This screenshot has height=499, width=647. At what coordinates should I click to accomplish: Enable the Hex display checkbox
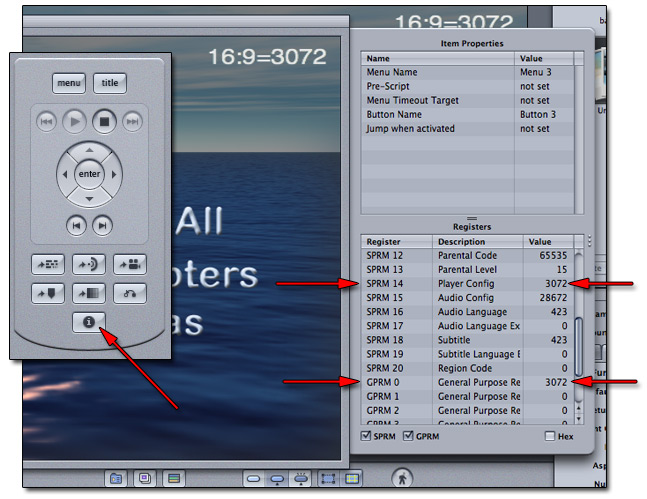point(551,437)
